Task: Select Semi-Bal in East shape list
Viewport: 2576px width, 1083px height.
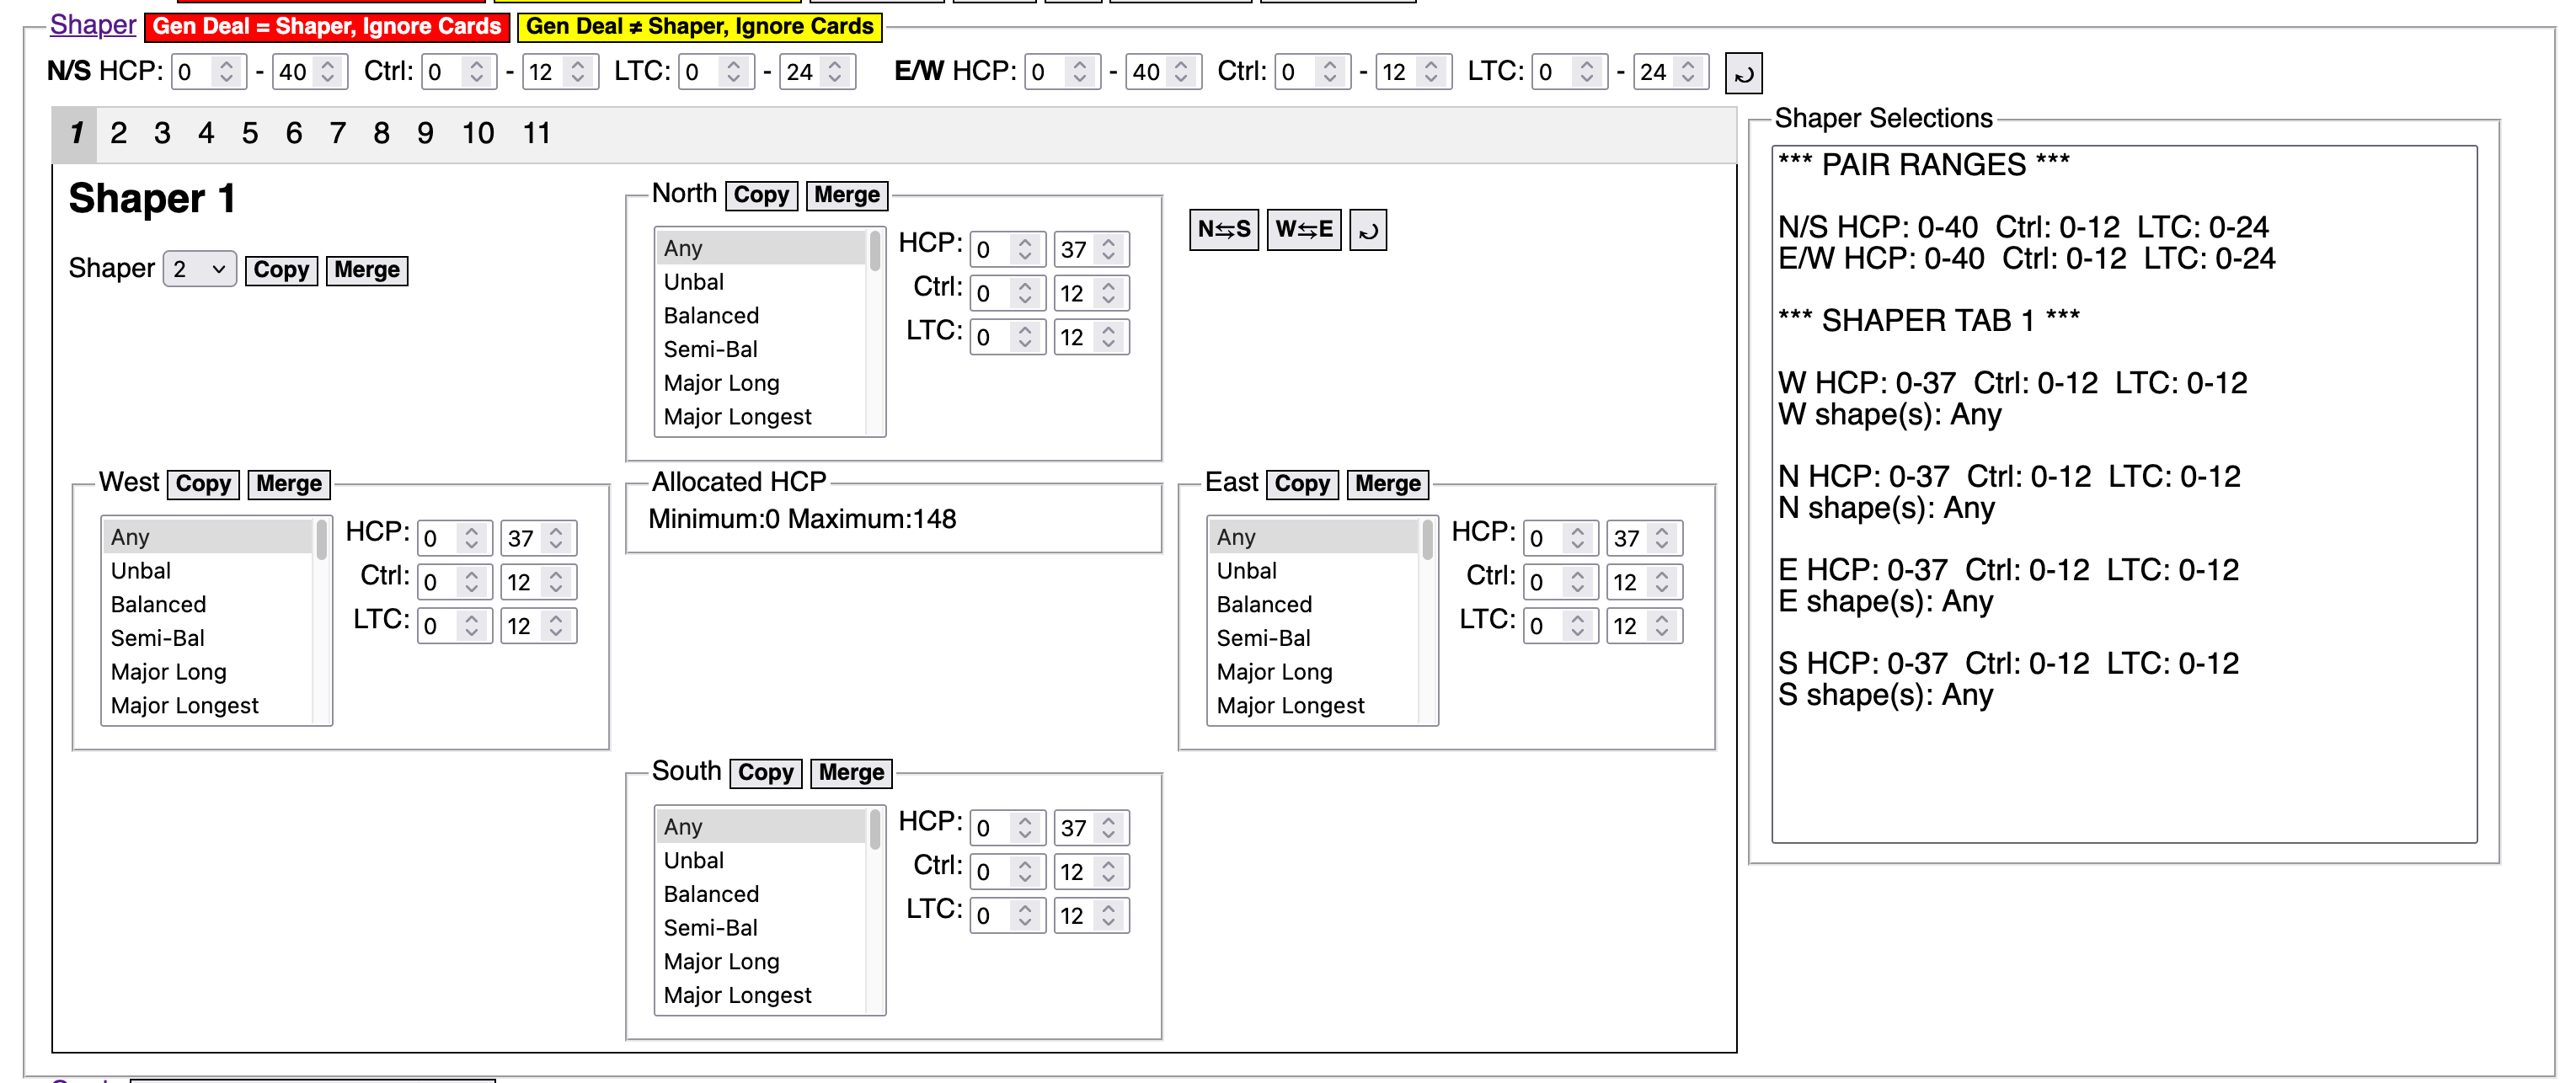Action: pyautogui.click(x=1263, y=637)
